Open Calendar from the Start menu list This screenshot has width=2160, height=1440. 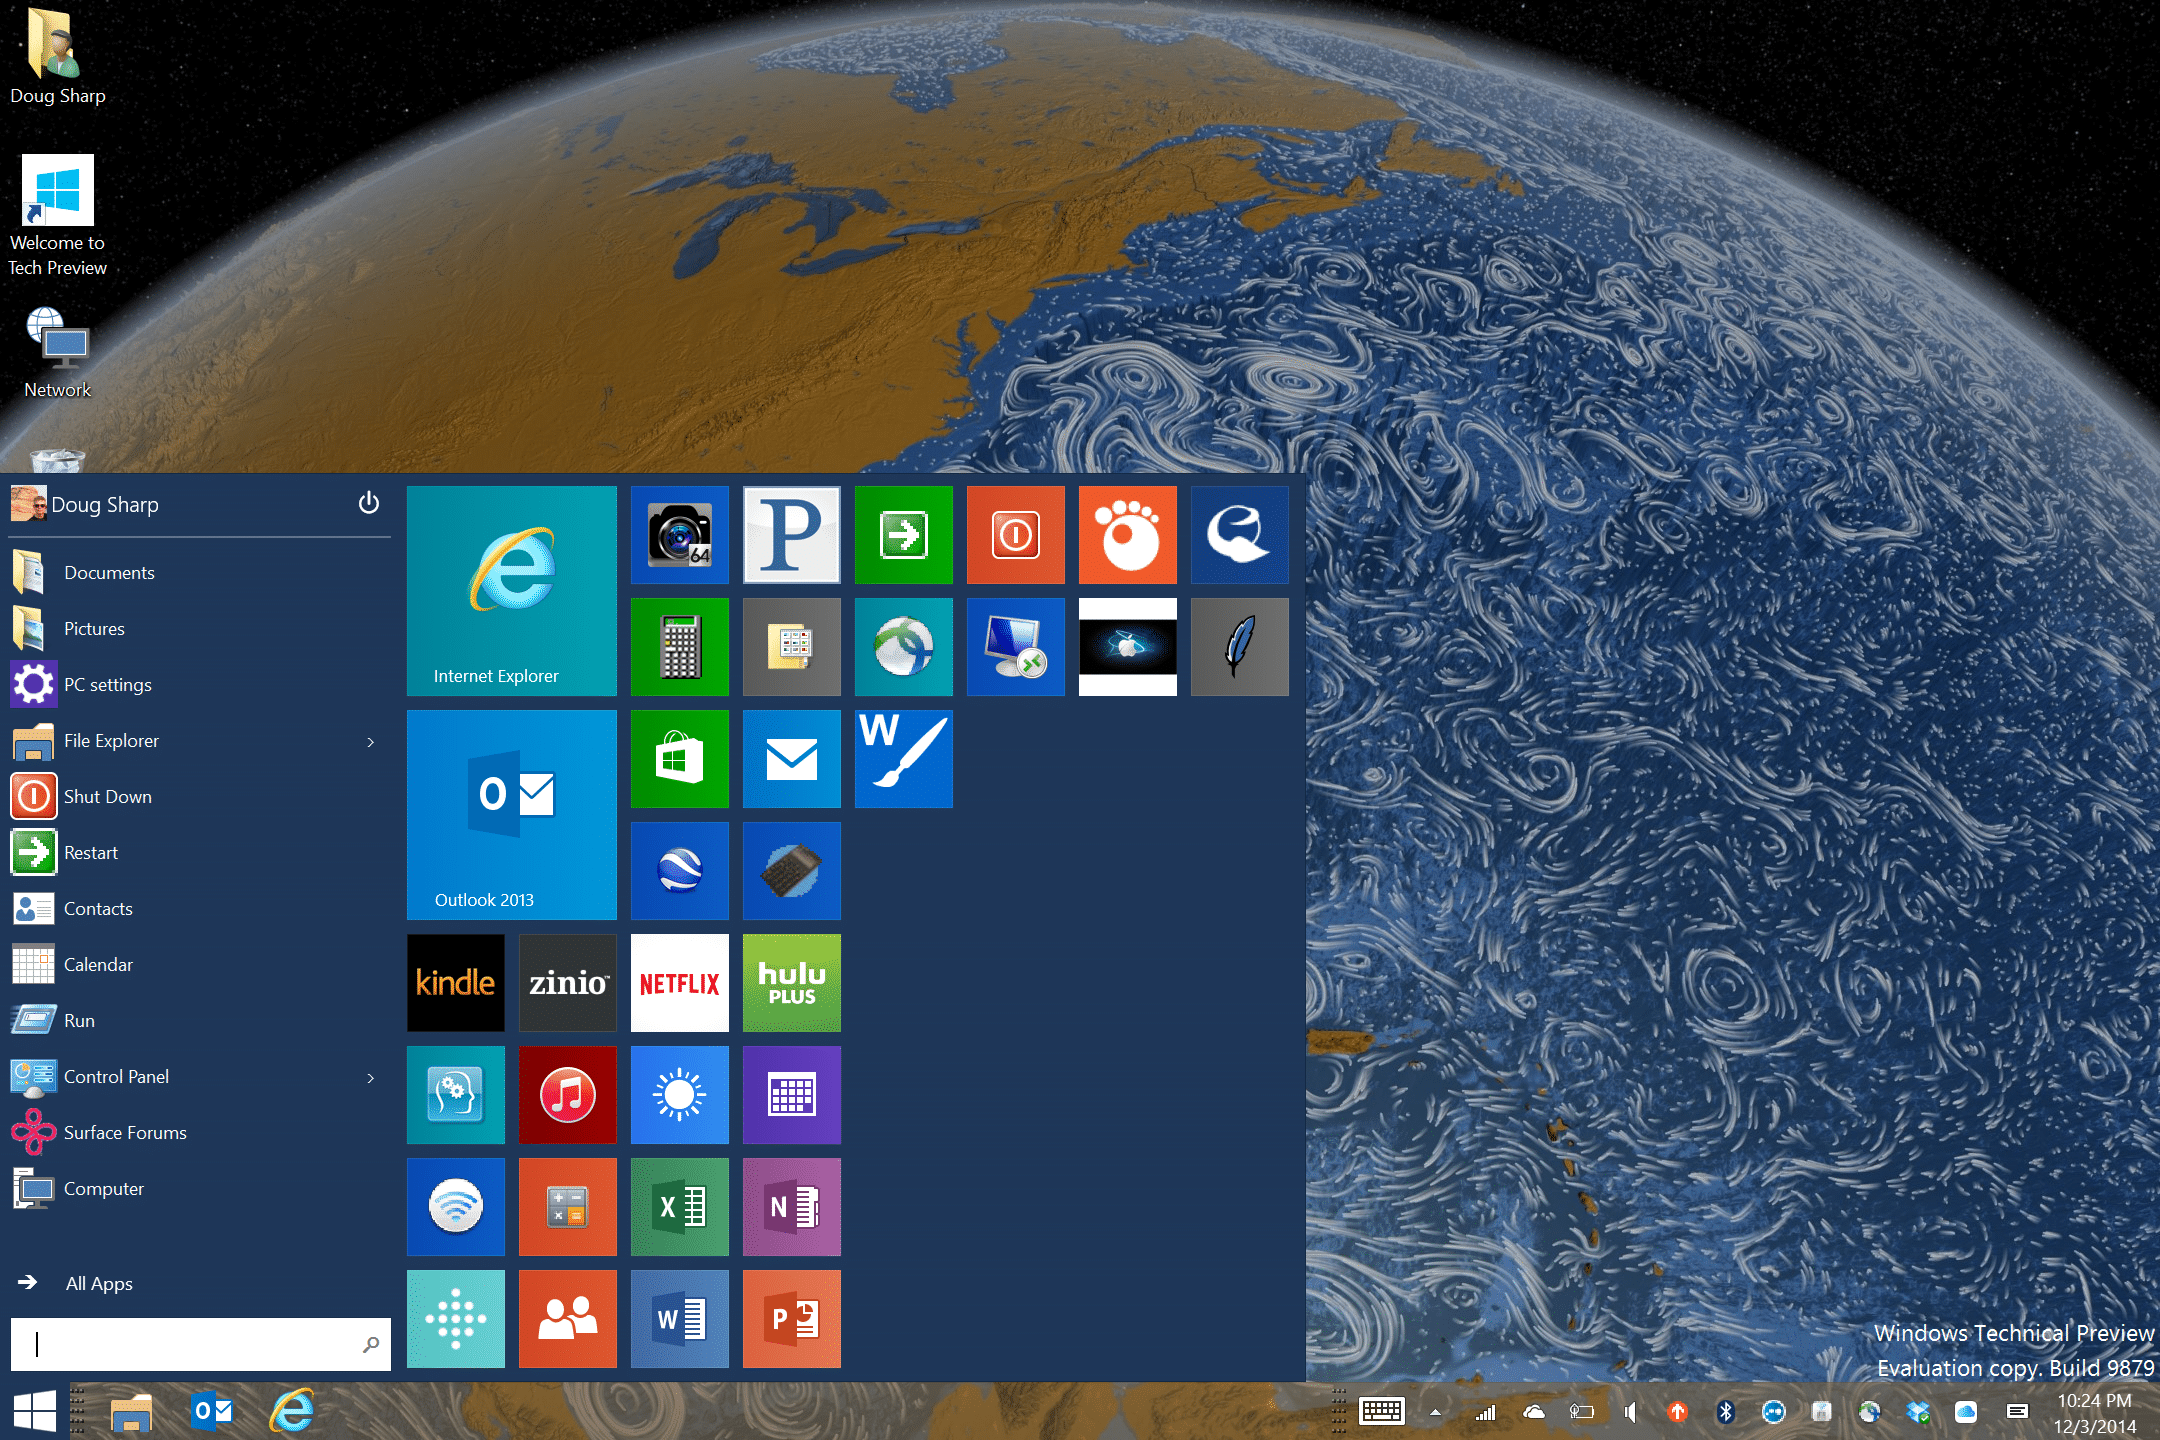pyautogui.click(x=200, y=965)
